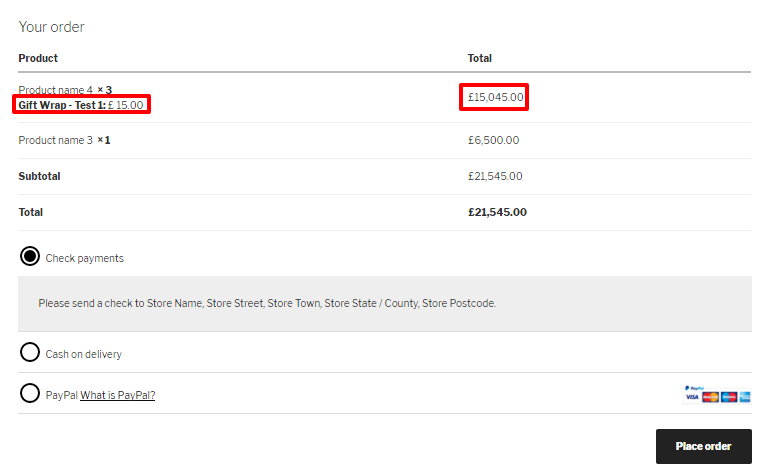Click the small PayPal logo above the cards

[x=694, y=386]
